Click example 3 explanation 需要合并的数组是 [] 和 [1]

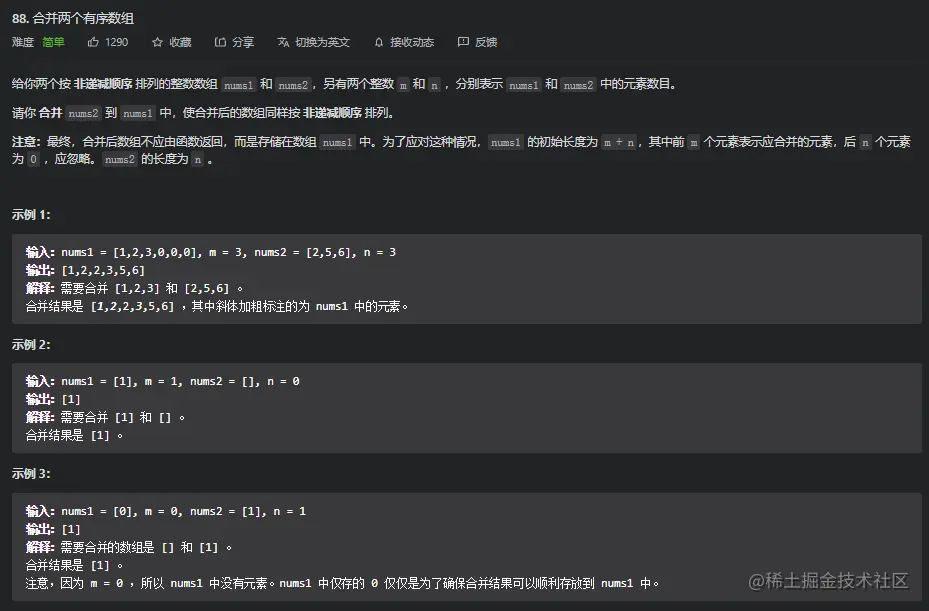click(x=129, y=547)
